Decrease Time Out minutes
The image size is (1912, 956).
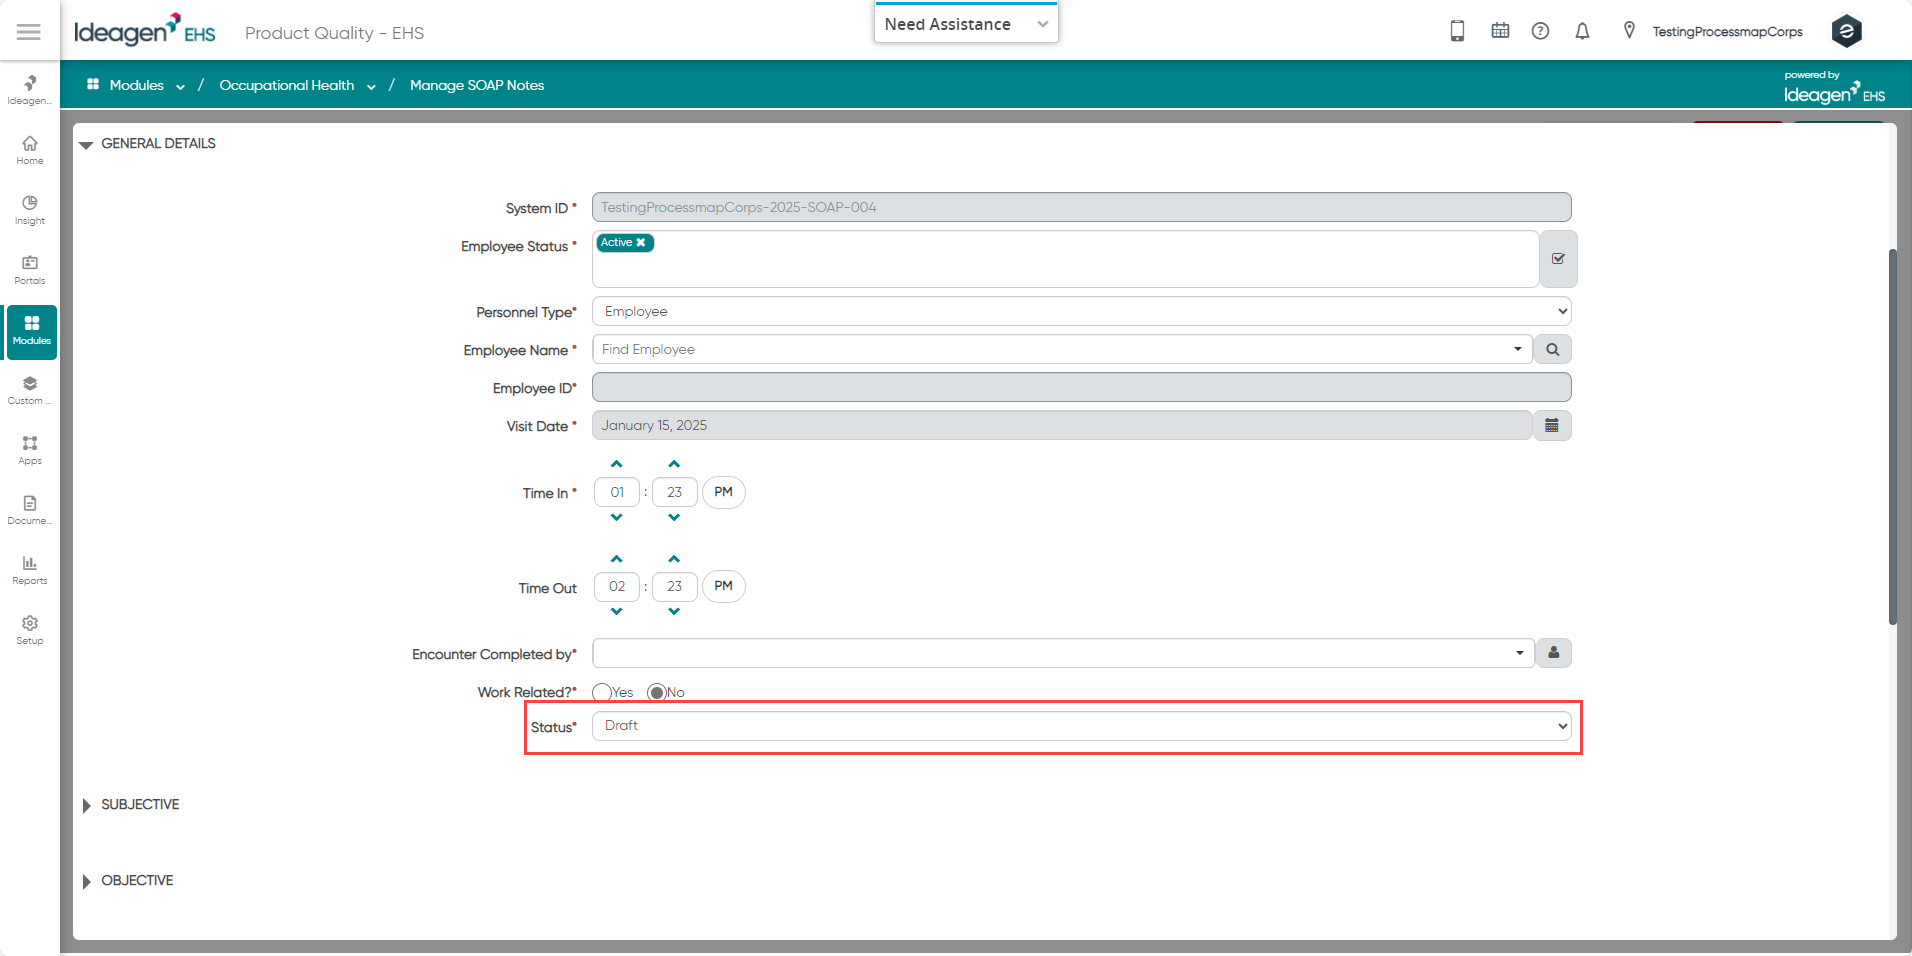click(x=674, y=611)
